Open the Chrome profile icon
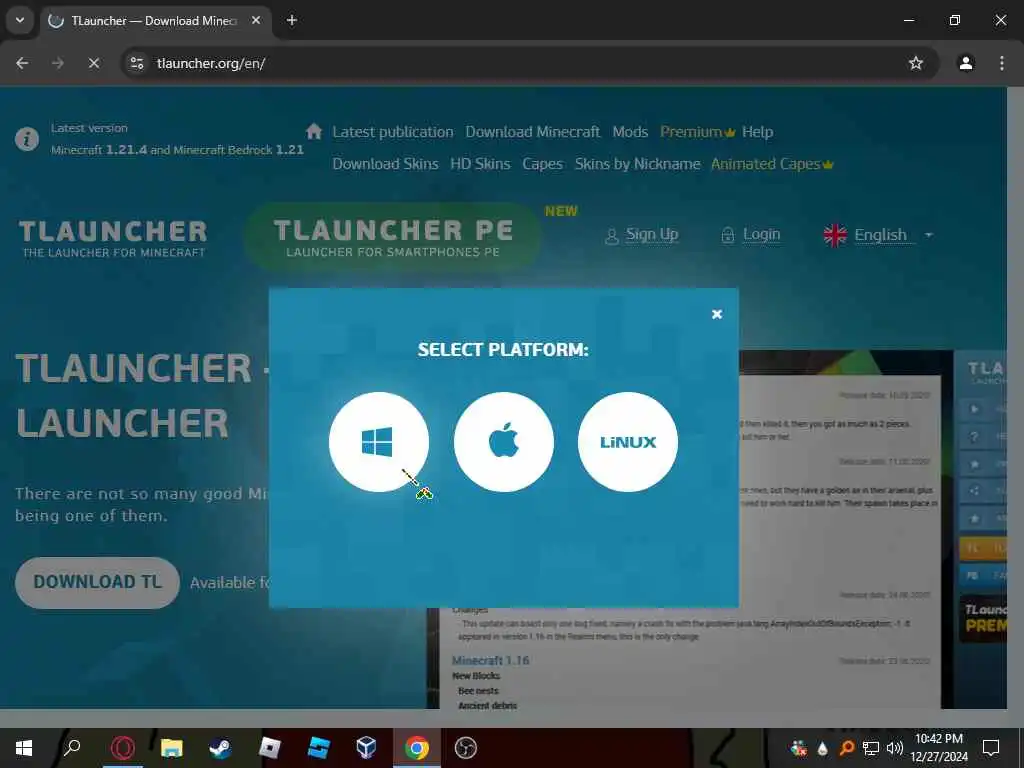Viewport: 1024px width, 768px height. click(966, 63)
